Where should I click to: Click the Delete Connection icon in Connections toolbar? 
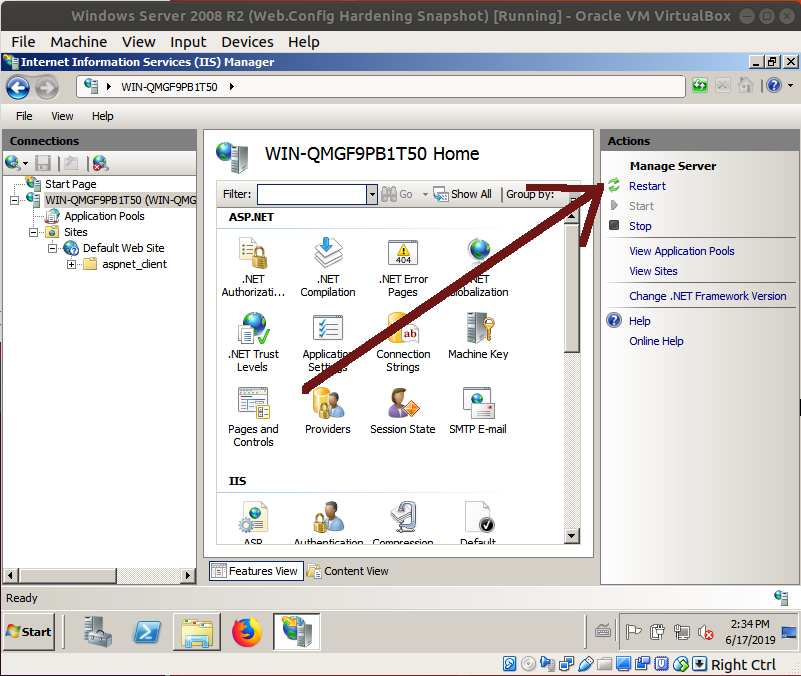pos(101,164)
